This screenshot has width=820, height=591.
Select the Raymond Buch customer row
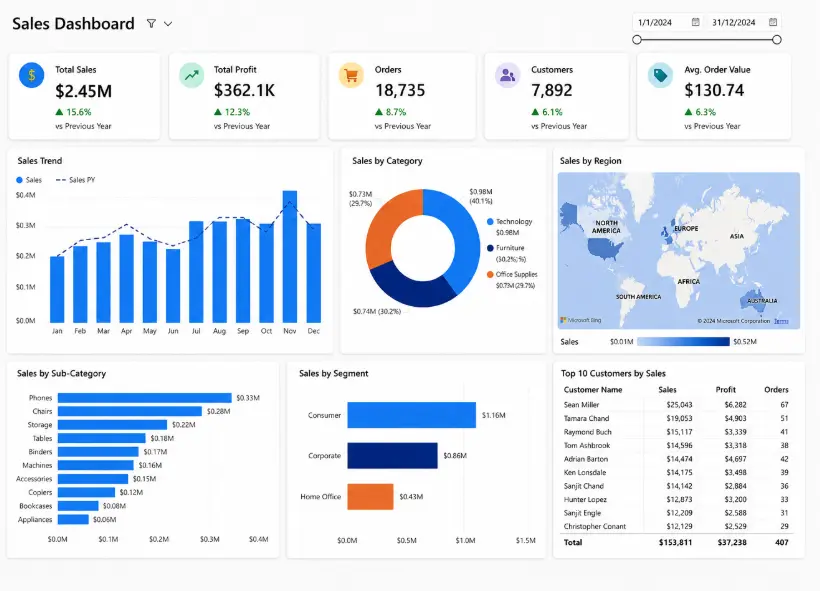pos(676,432)
